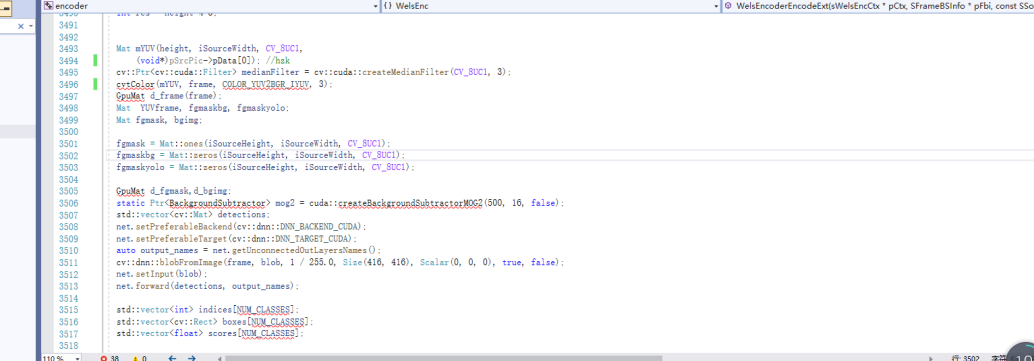Screen dimensions: 1034x361
Task: Click the line number status '行: 3502'
Action: click(x=965, y=358)
